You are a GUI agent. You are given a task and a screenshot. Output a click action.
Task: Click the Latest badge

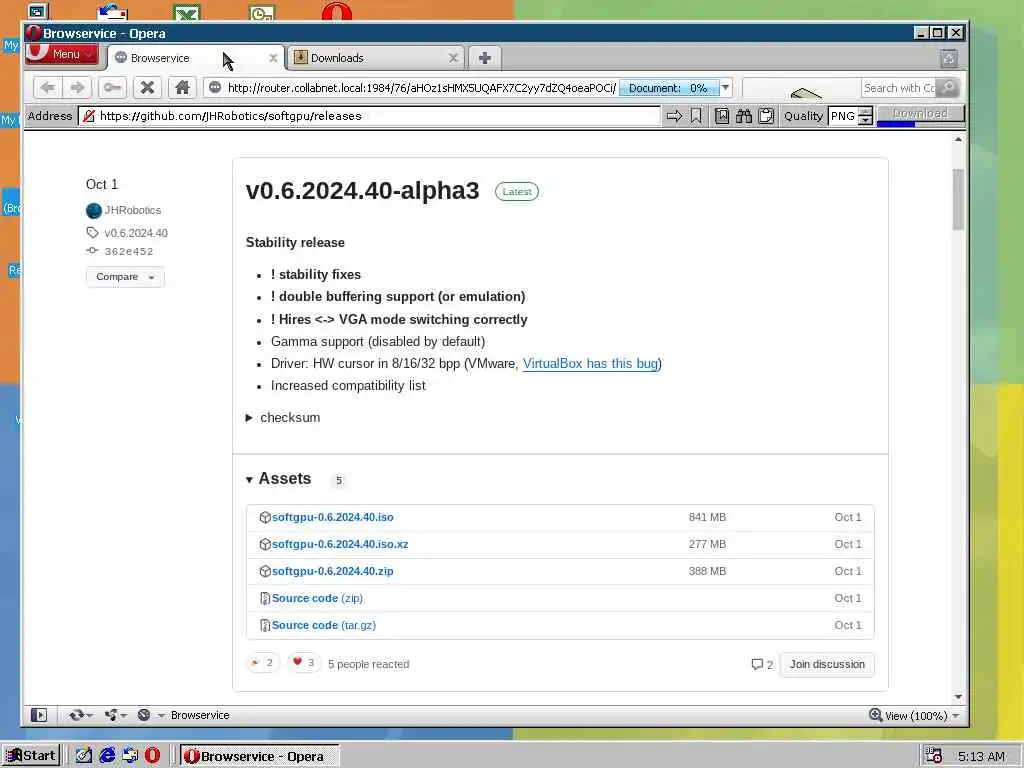click(517, 191)
